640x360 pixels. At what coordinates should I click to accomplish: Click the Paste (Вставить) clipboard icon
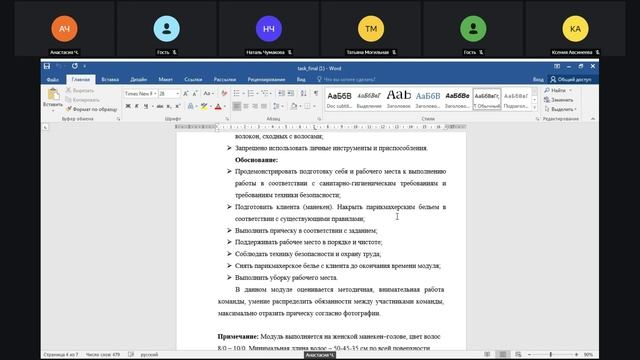coord(53,95)
